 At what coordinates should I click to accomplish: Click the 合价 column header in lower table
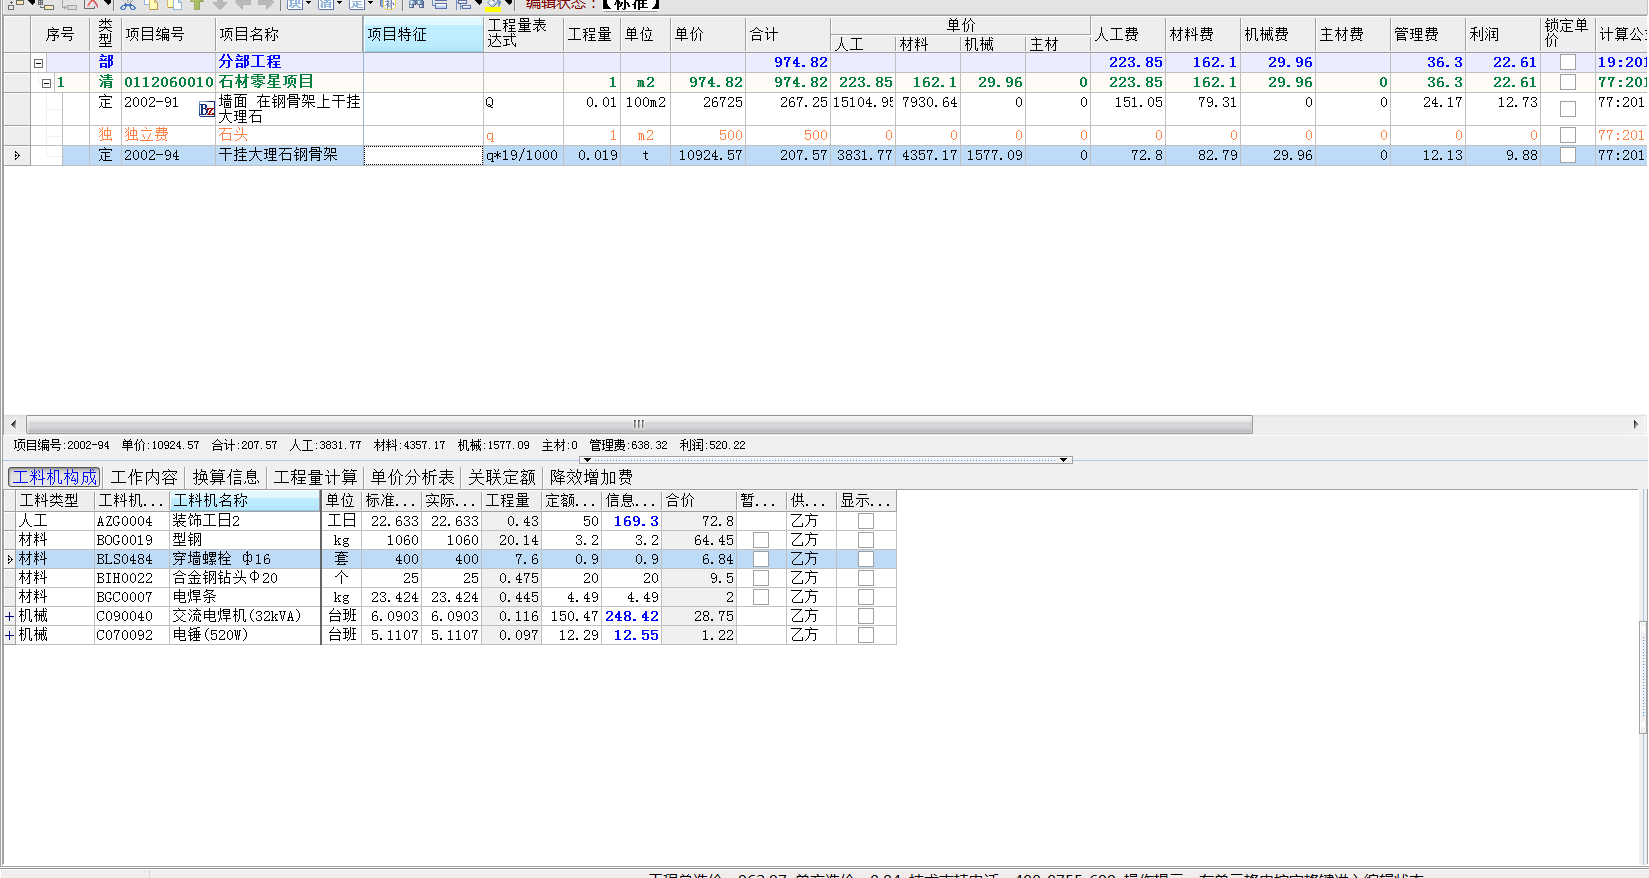click(x=699, y=501)
